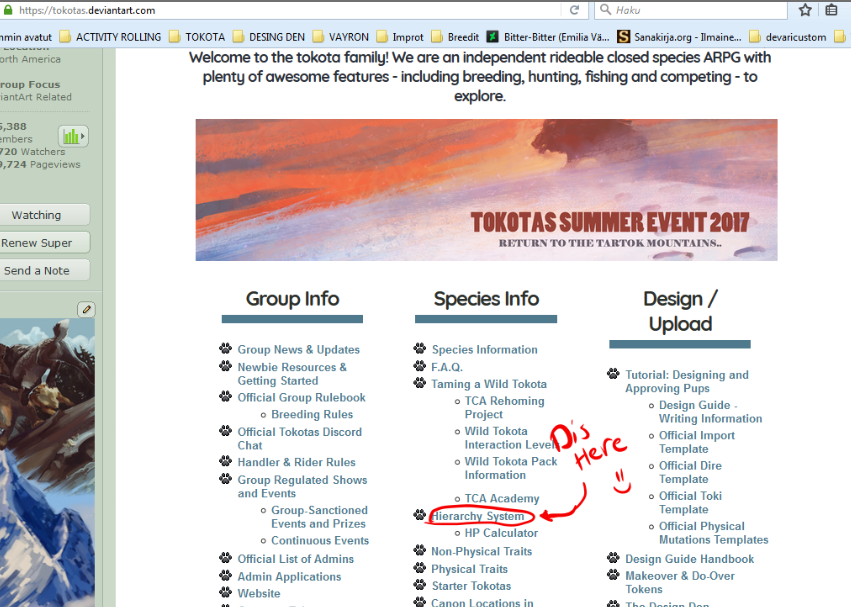
Task: Click the reload page icon
Action: [574, 10]
